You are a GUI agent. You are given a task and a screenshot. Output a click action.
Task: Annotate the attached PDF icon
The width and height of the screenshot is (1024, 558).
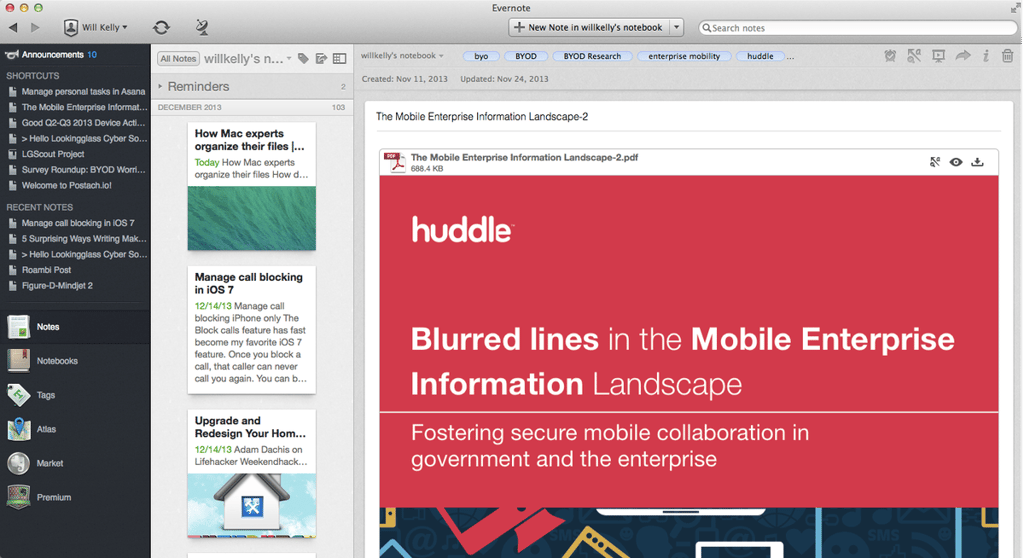click(935, 162)
